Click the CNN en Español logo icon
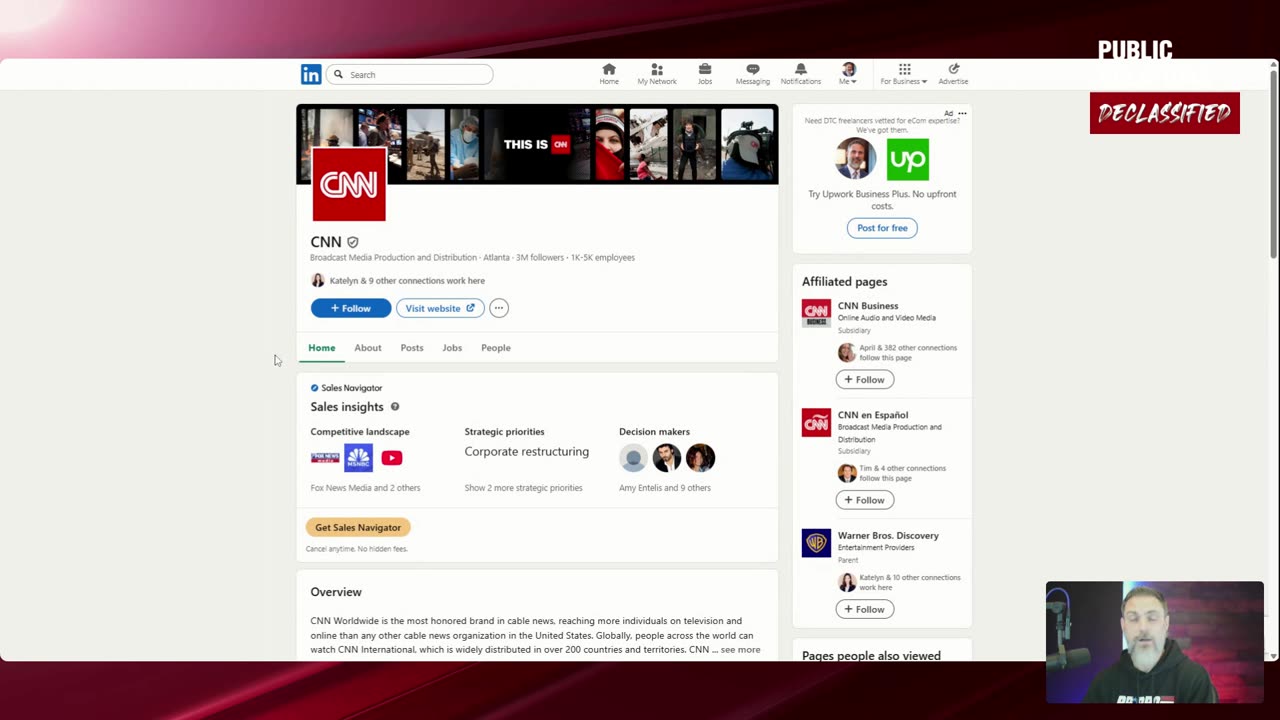The width and height of the screenshot is (1280, 720). (816, 423)
